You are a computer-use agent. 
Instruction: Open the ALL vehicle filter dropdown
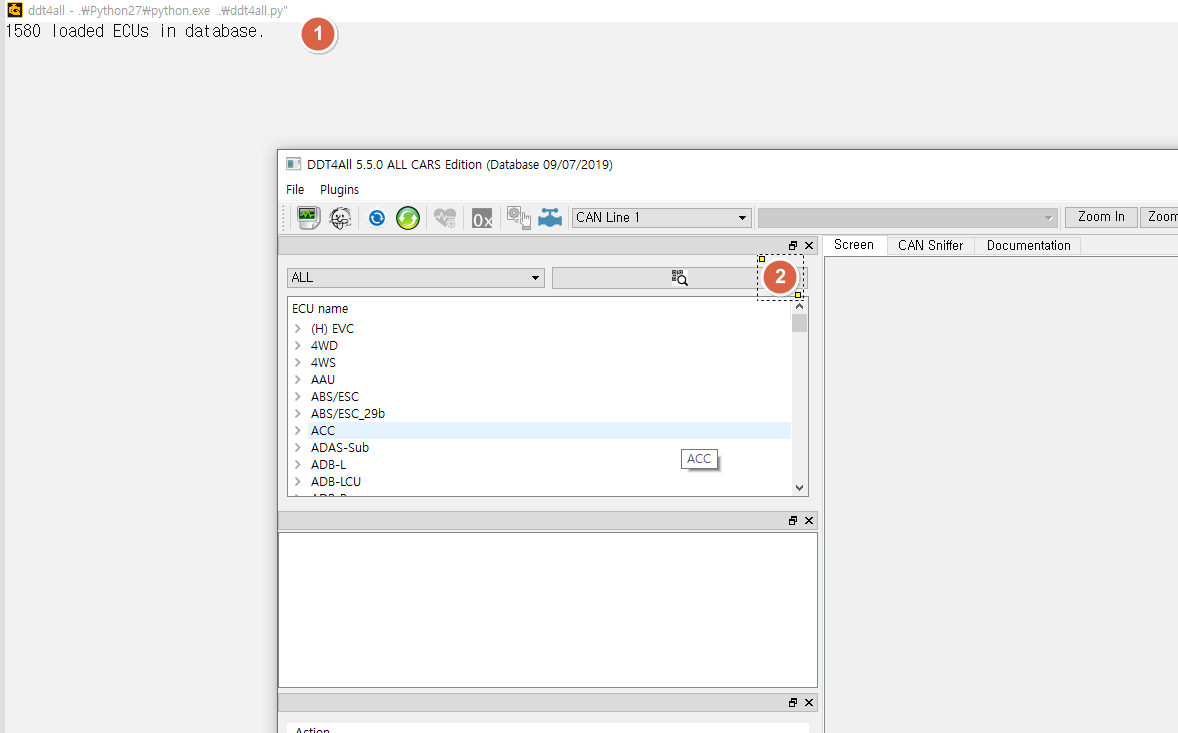click(415, 278)
